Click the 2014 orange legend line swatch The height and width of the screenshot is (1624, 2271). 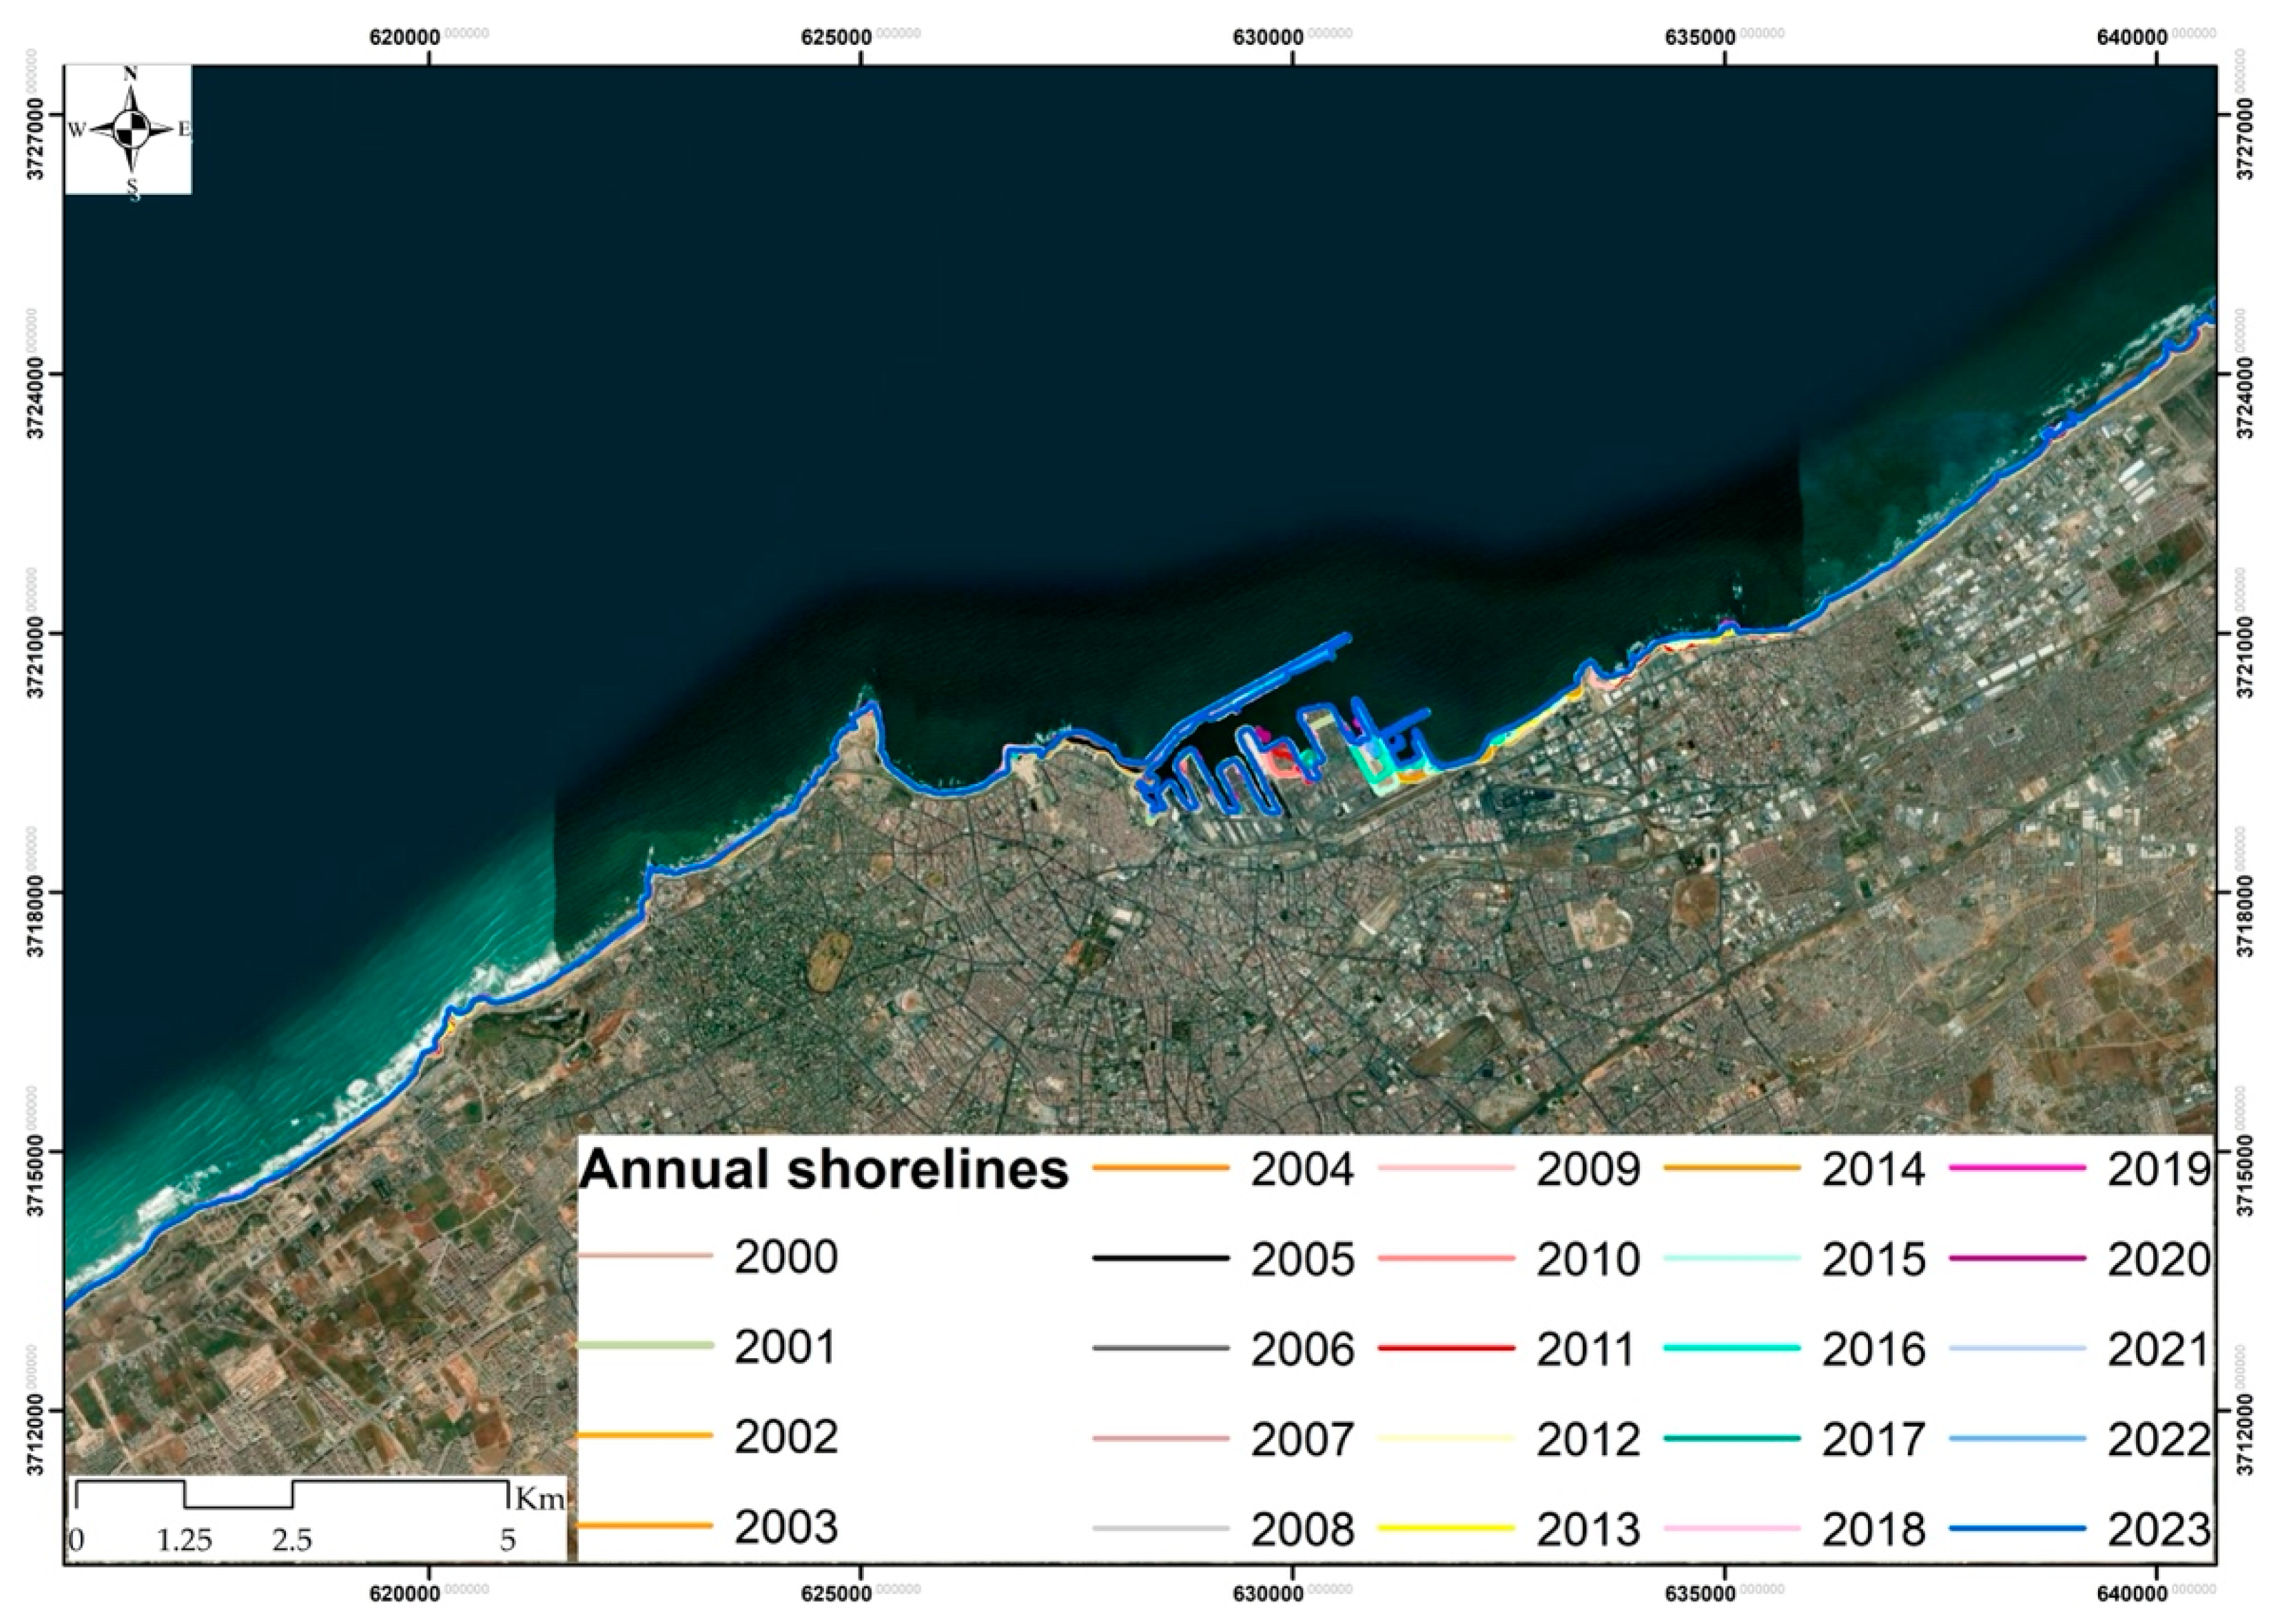point(1731,1168)
